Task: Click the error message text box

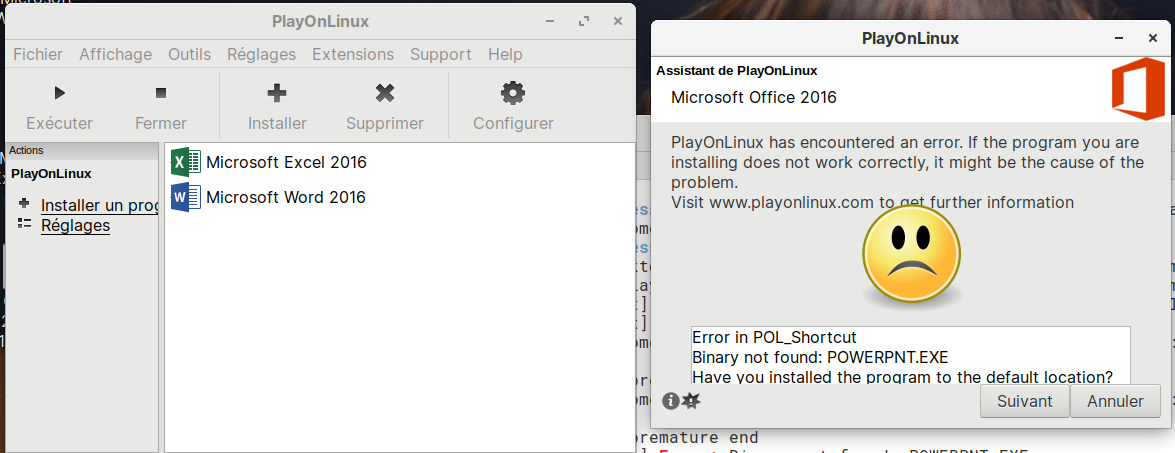Action: tap(910, 356)
